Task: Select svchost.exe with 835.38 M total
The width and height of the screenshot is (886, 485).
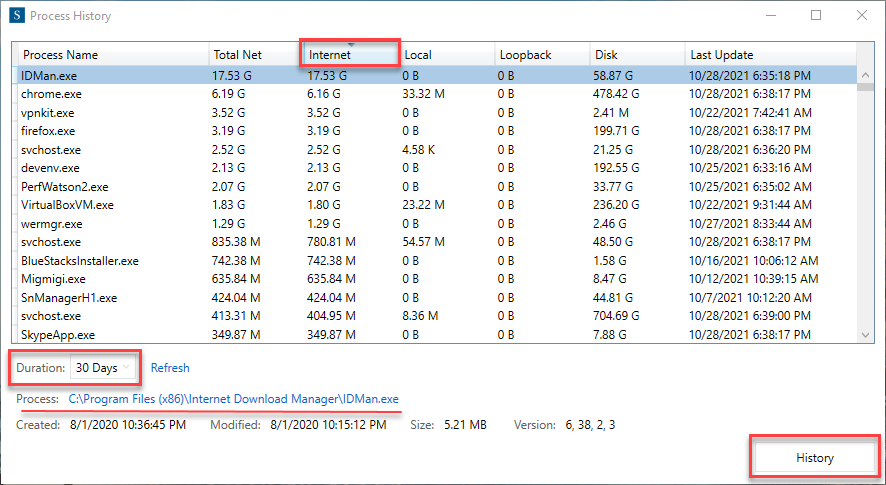Action: 434,242
